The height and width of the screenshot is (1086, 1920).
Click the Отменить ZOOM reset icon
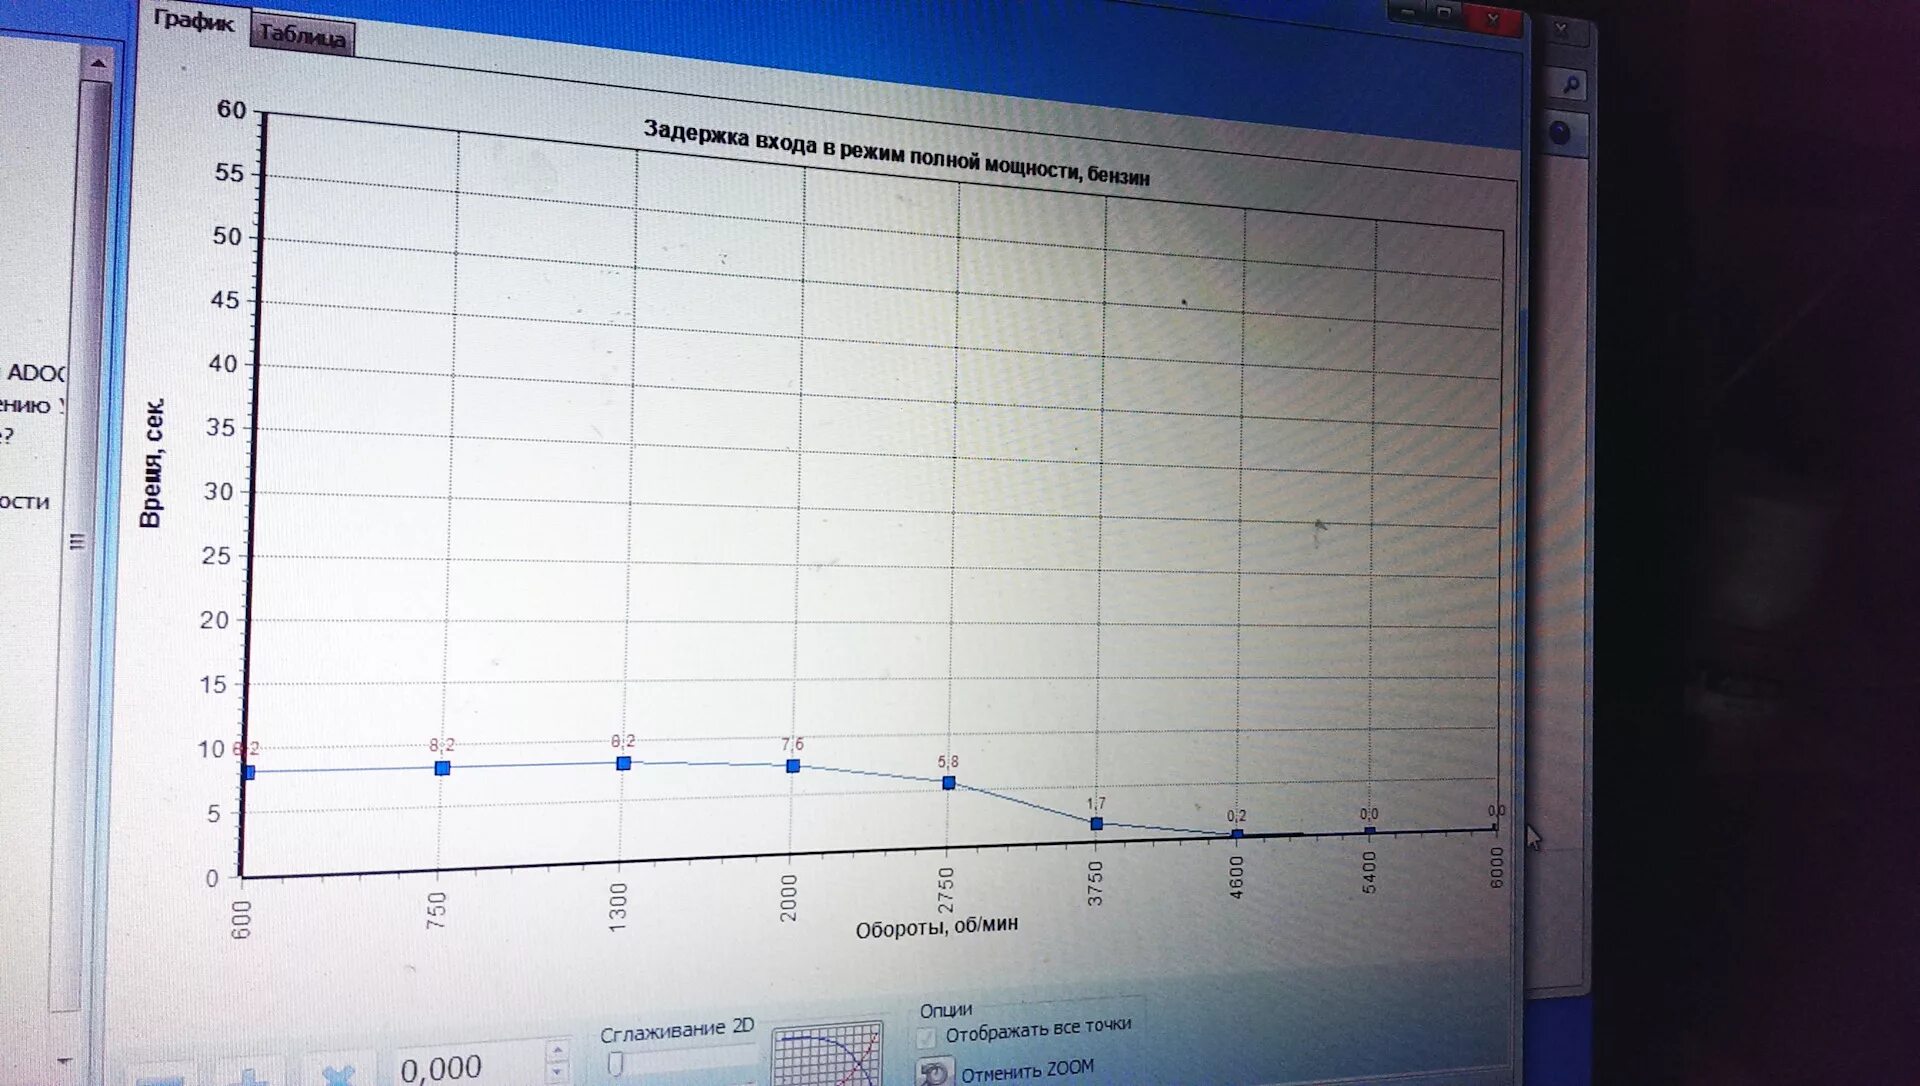point(934,1073)
